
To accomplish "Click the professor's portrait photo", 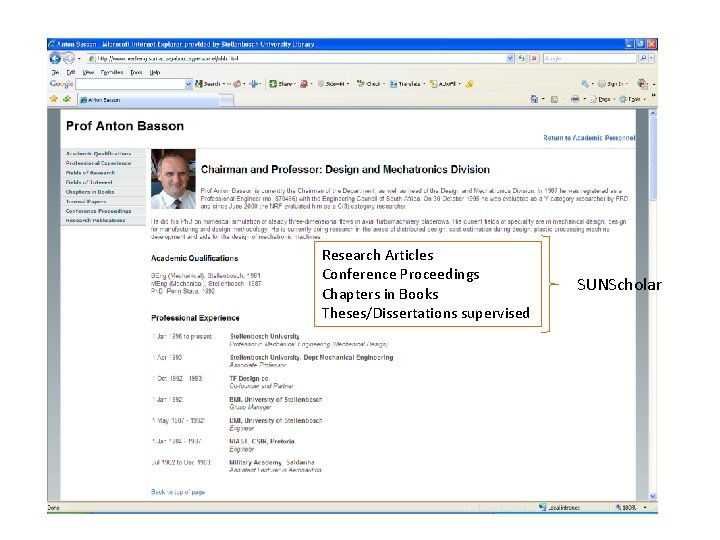I will [173, 179].
